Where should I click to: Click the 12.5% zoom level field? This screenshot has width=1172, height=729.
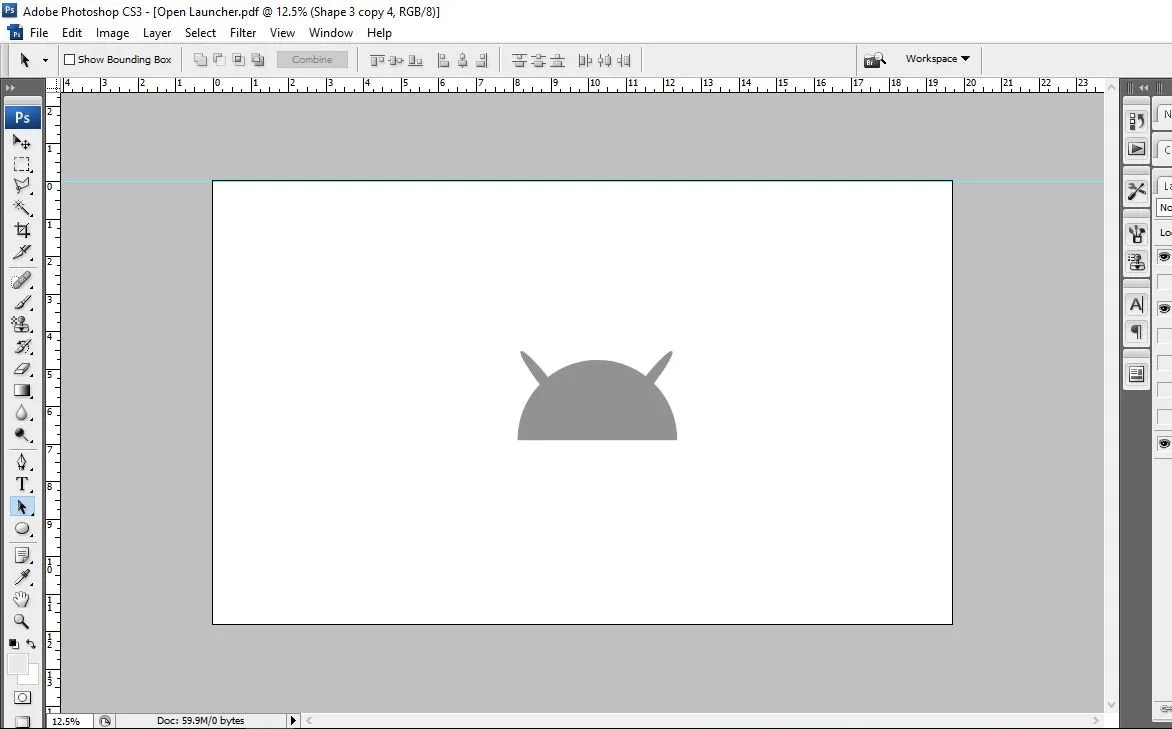click(69, 722)
